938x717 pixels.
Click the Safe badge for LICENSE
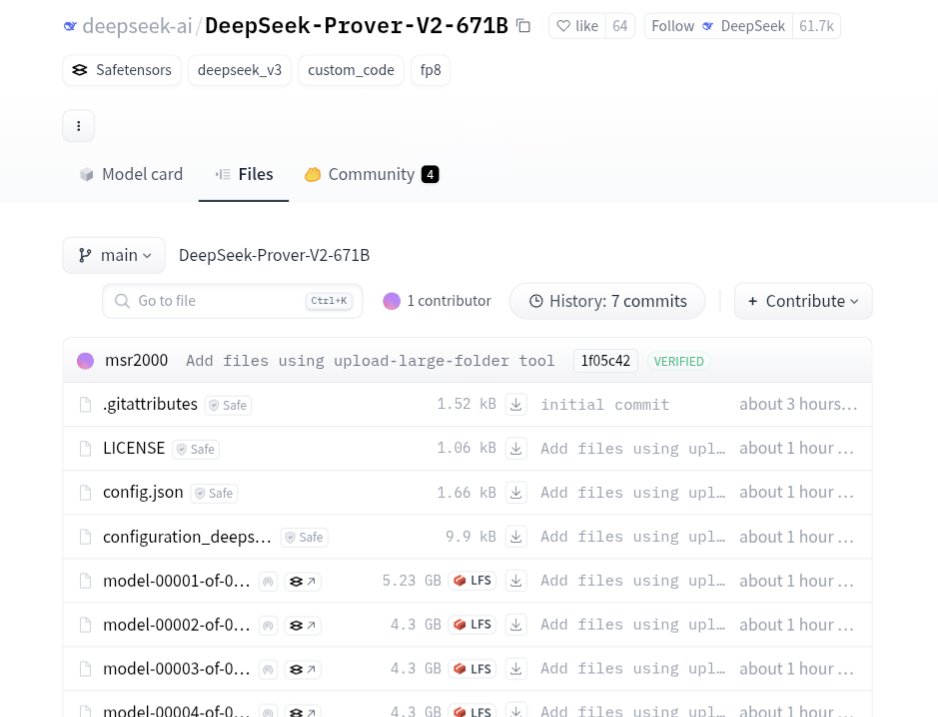[196, 449]
